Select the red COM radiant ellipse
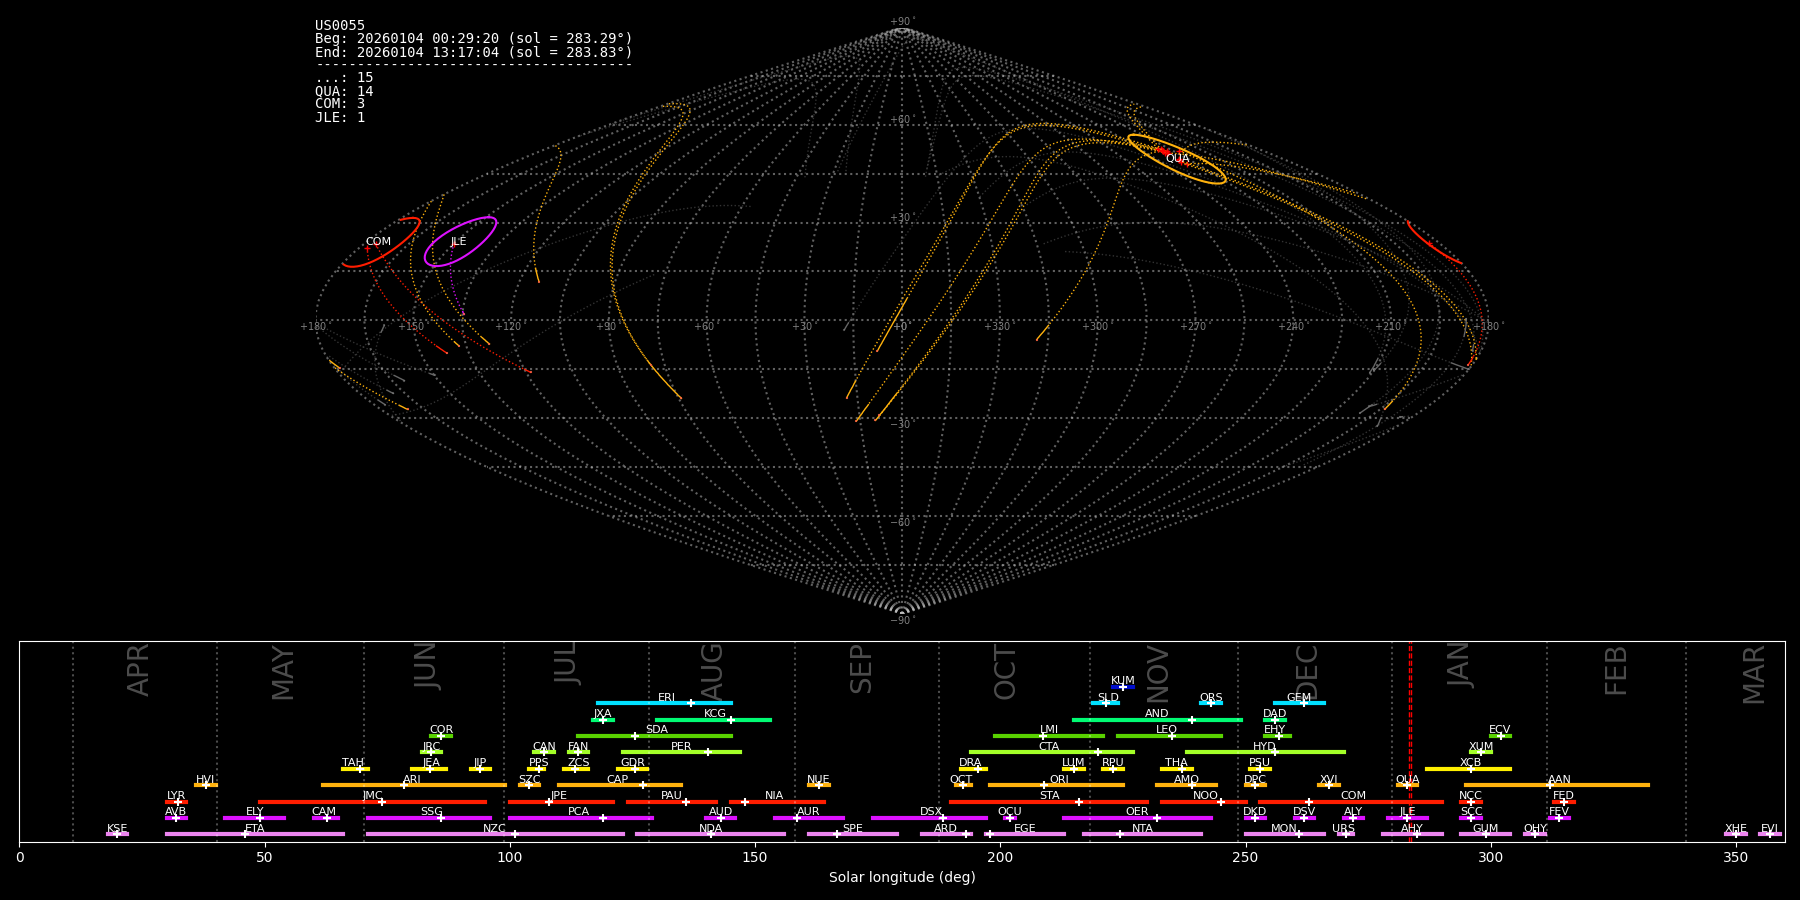This screenshot has width=1800, height=900. 380,242
